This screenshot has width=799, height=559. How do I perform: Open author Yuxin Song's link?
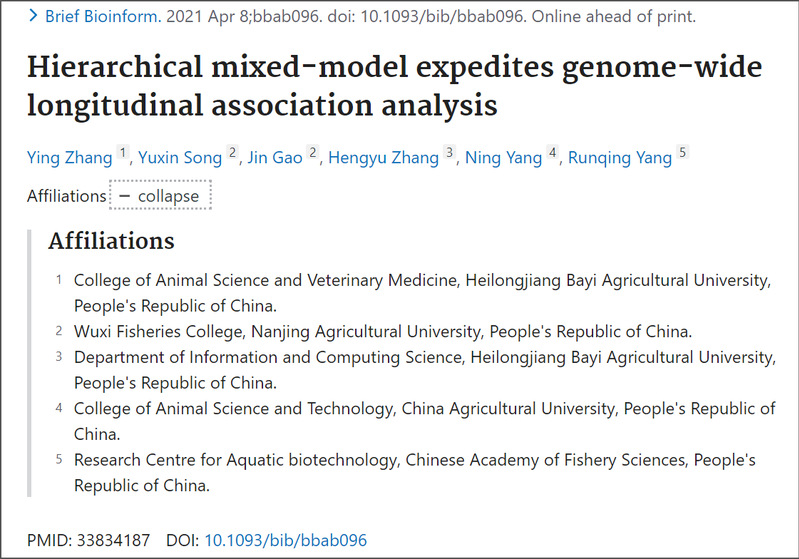point(180,157)
